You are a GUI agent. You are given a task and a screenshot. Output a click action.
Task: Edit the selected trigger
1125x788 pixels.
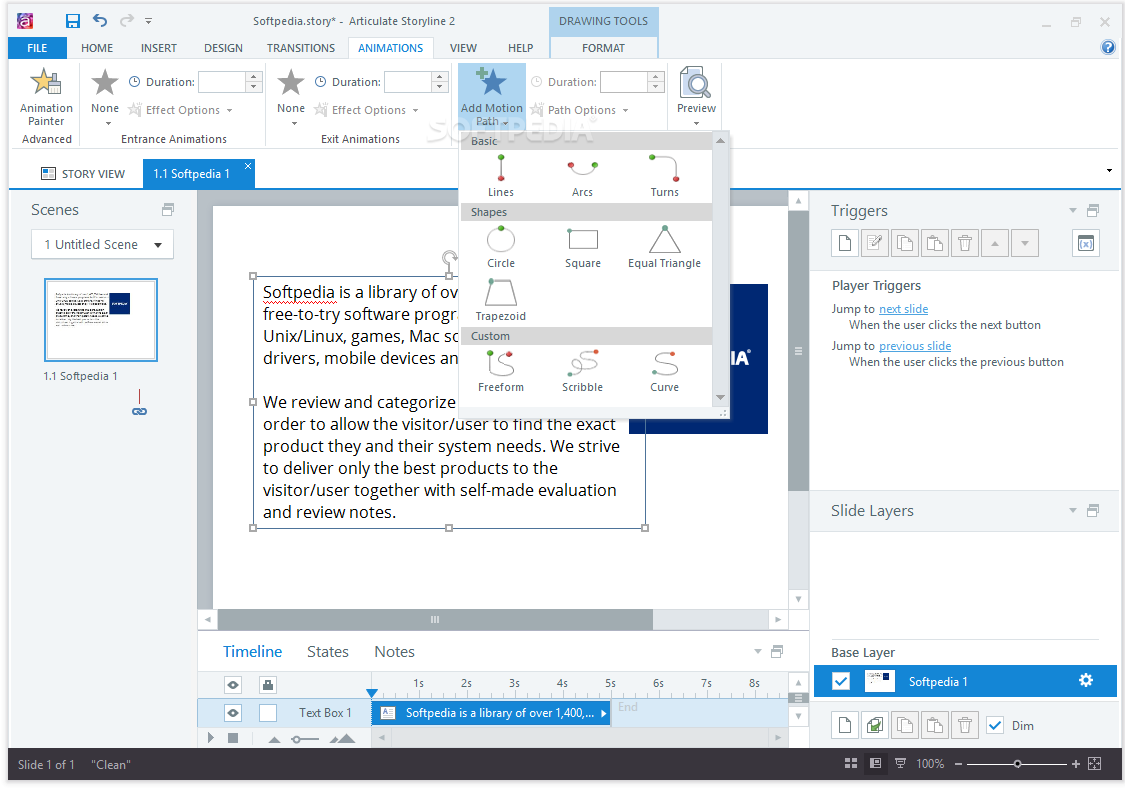(875, 243)
